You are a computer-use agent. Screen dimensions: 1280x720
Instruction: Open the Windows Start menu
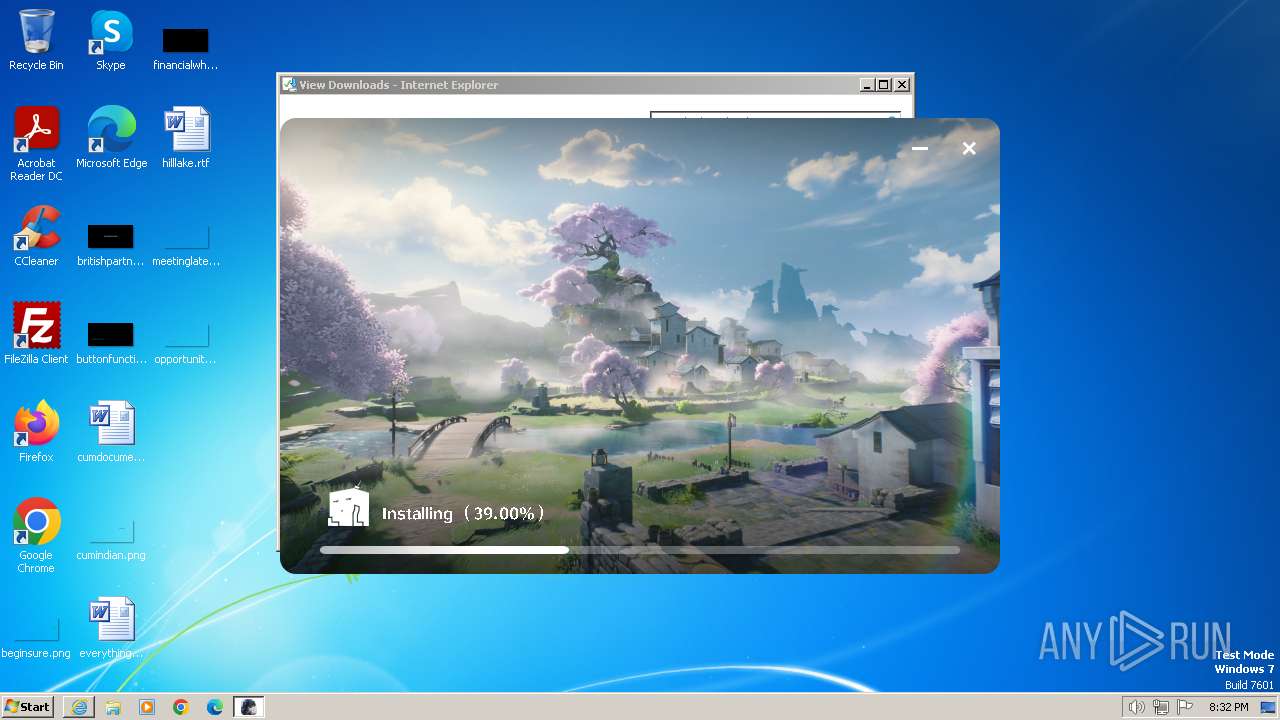coord(28,707)
